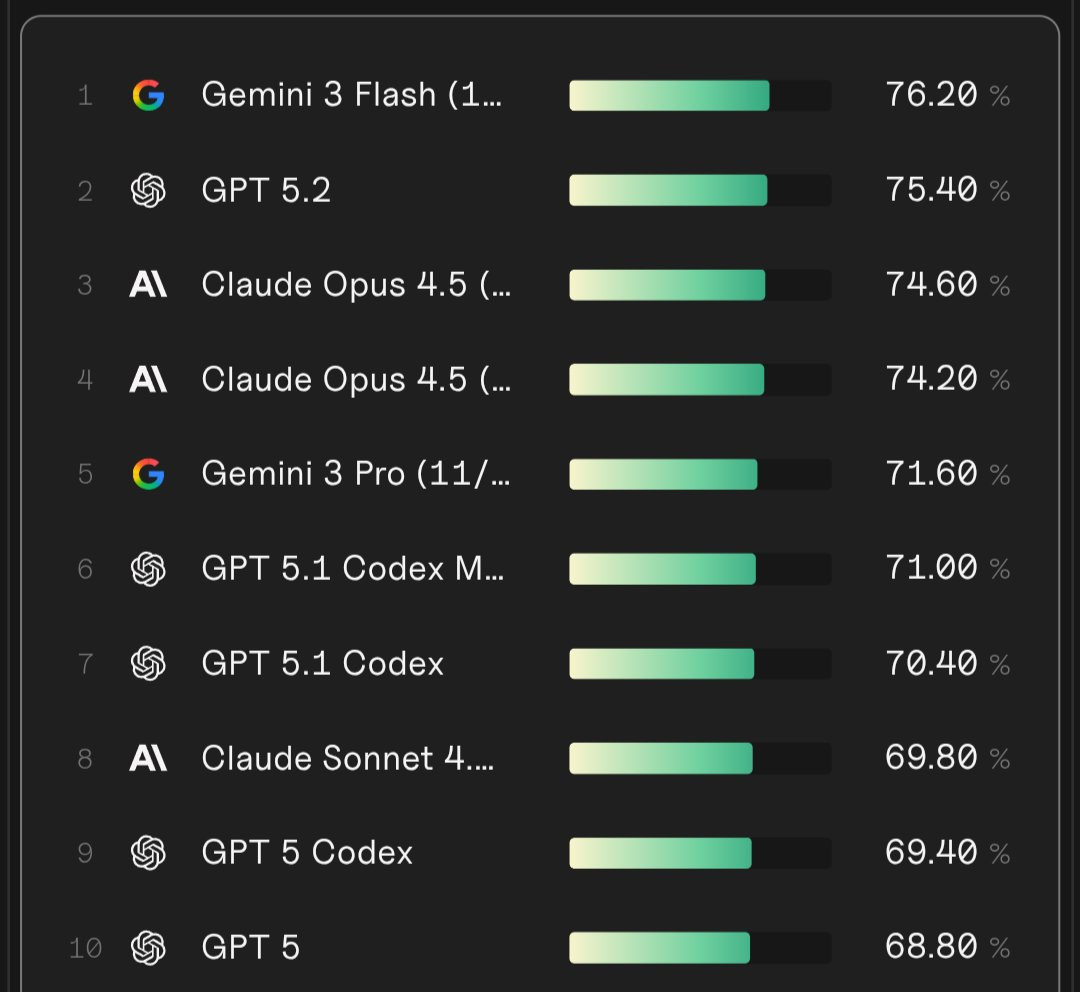Open the GPT 5 model entry
Image resolution: width=1080 pixels, height=992 pixels.
[251, 947]
